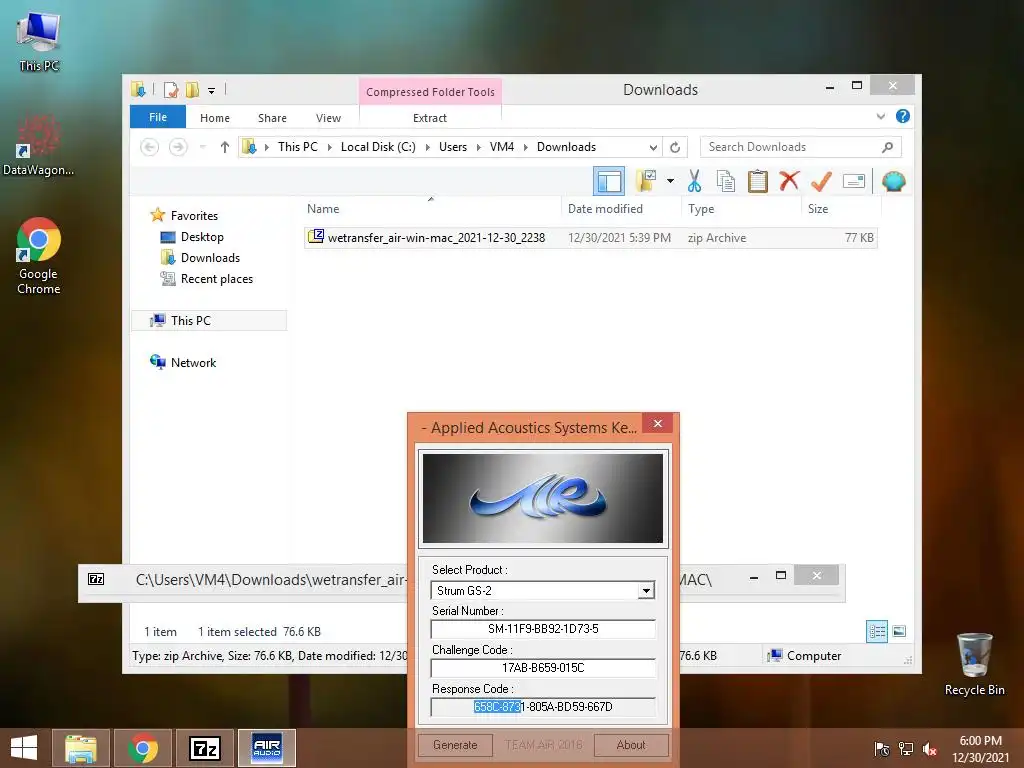
Task: Open Windows Start button
Action: coord(24,748)
